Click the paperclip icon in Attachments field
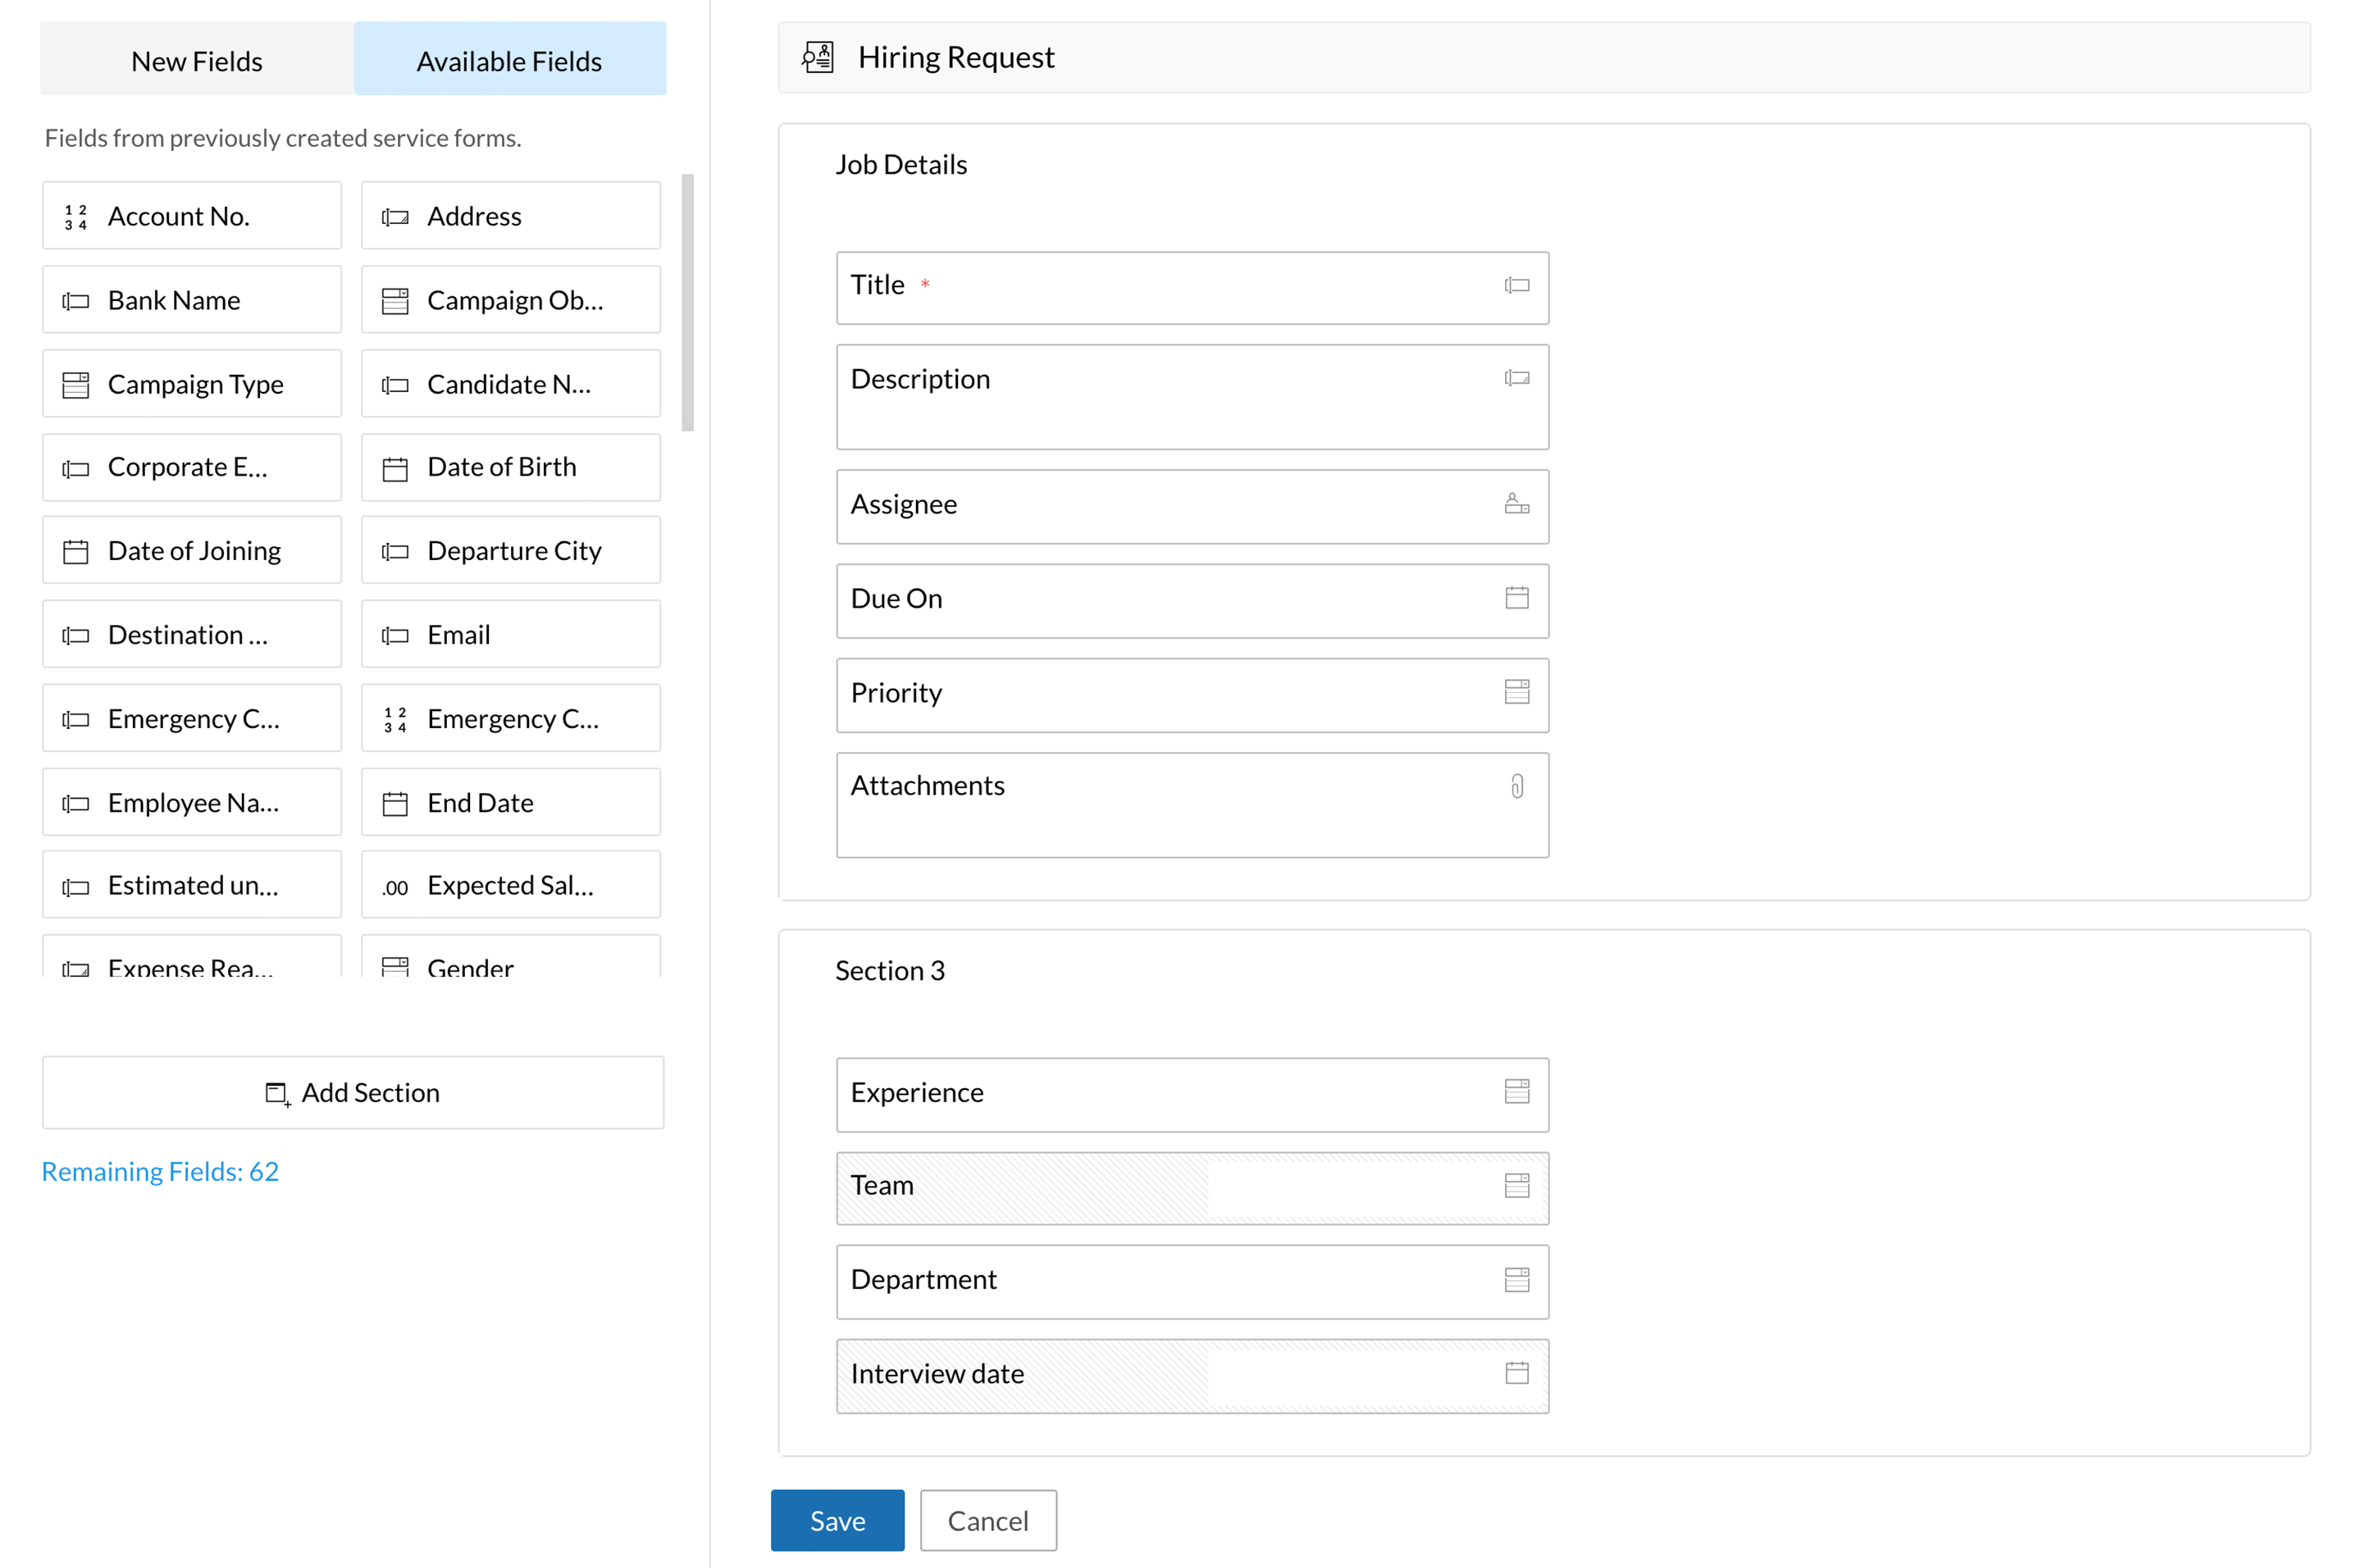 coord(1516,787)
